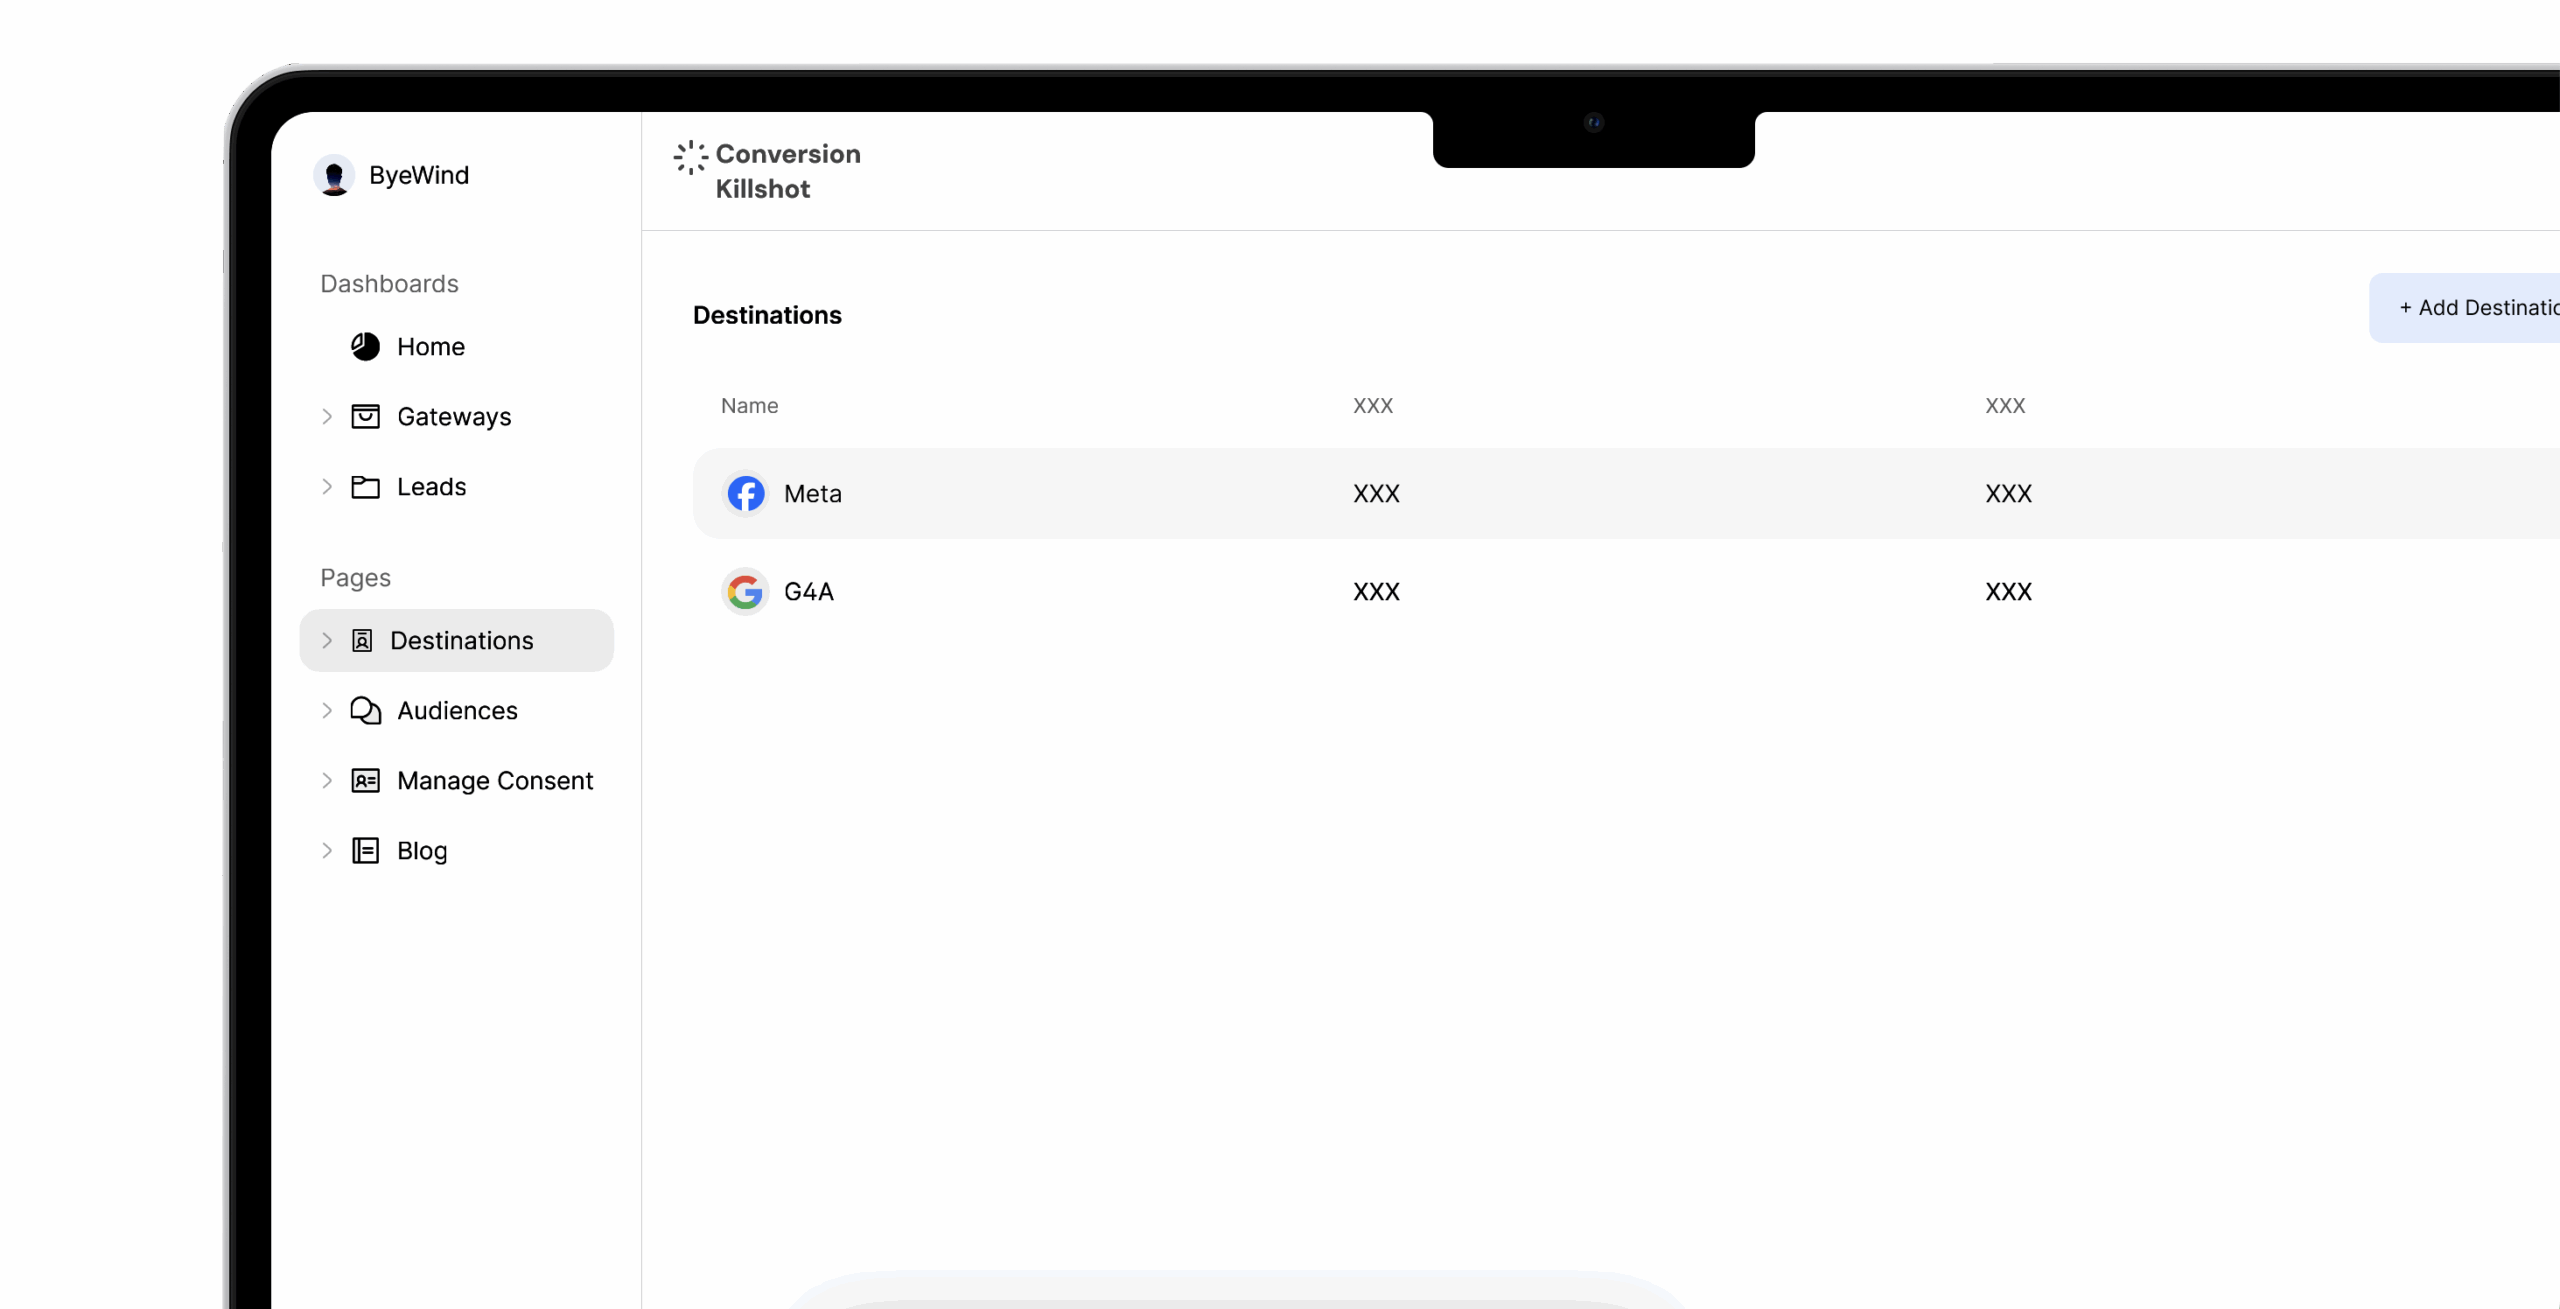Click the Audiences chat bubbles icon
Screen dimensions: 2560x1309
pyautogui.click(x=365, y=711)
